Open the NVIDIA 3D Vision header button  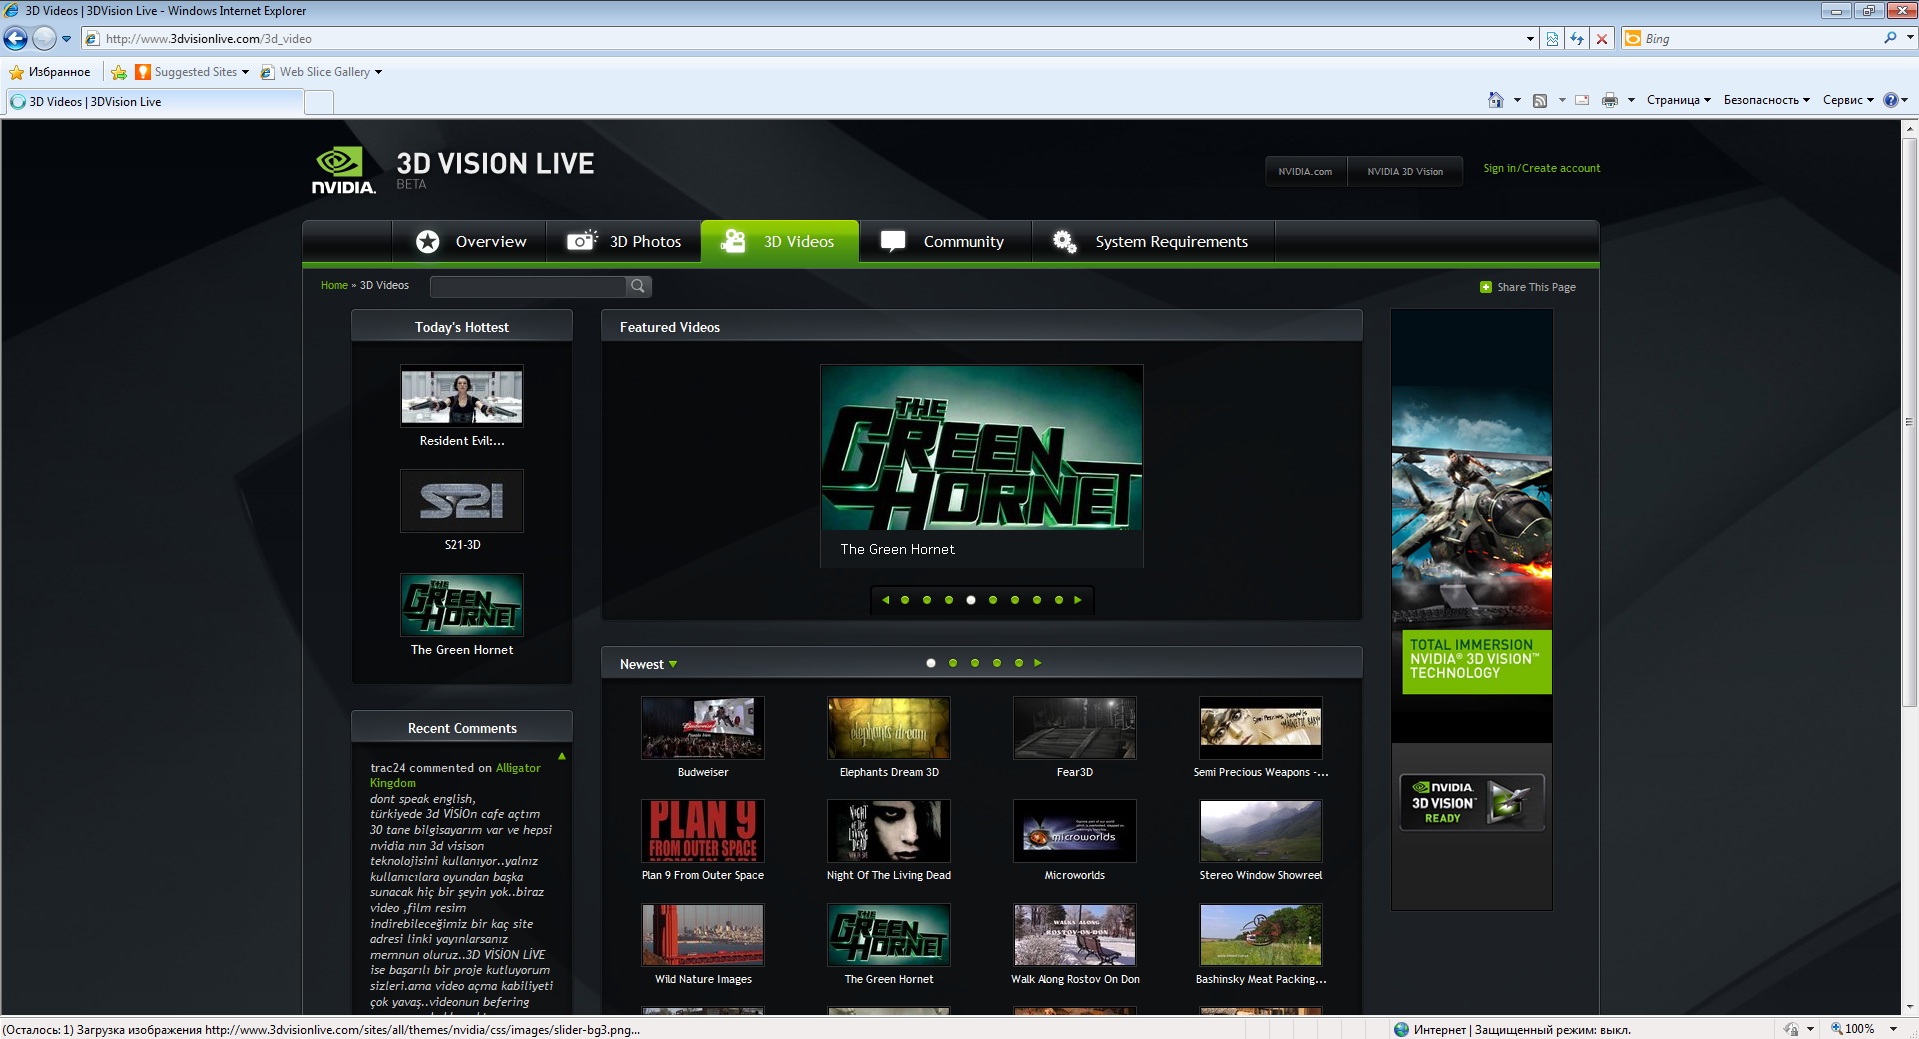pos(1405,171)
